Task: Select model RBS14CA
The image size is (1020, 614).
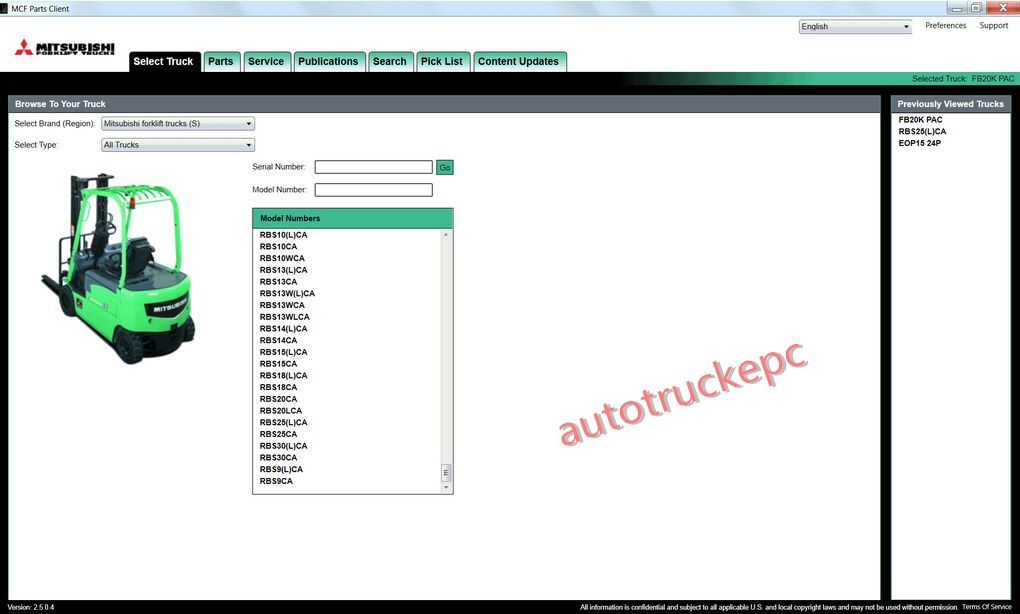Action: pos(278,340)
